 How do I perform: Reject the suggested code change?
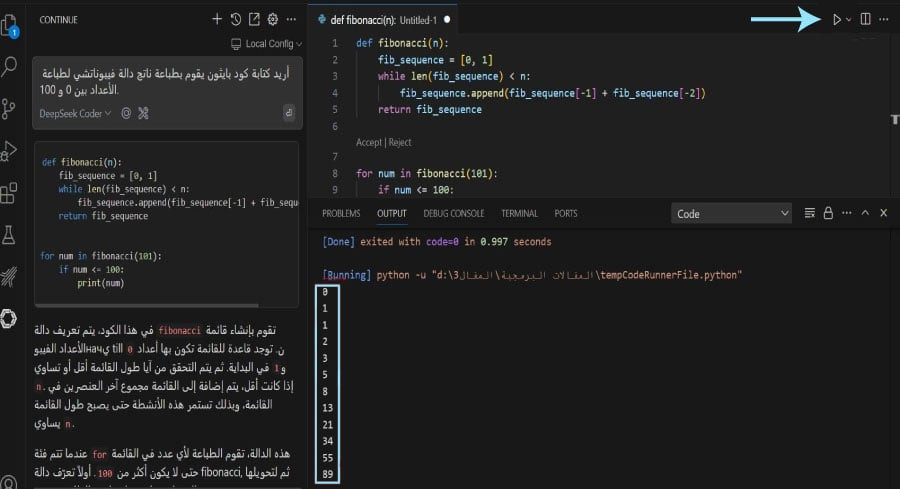pyautogui.click(x=400, y=142)
